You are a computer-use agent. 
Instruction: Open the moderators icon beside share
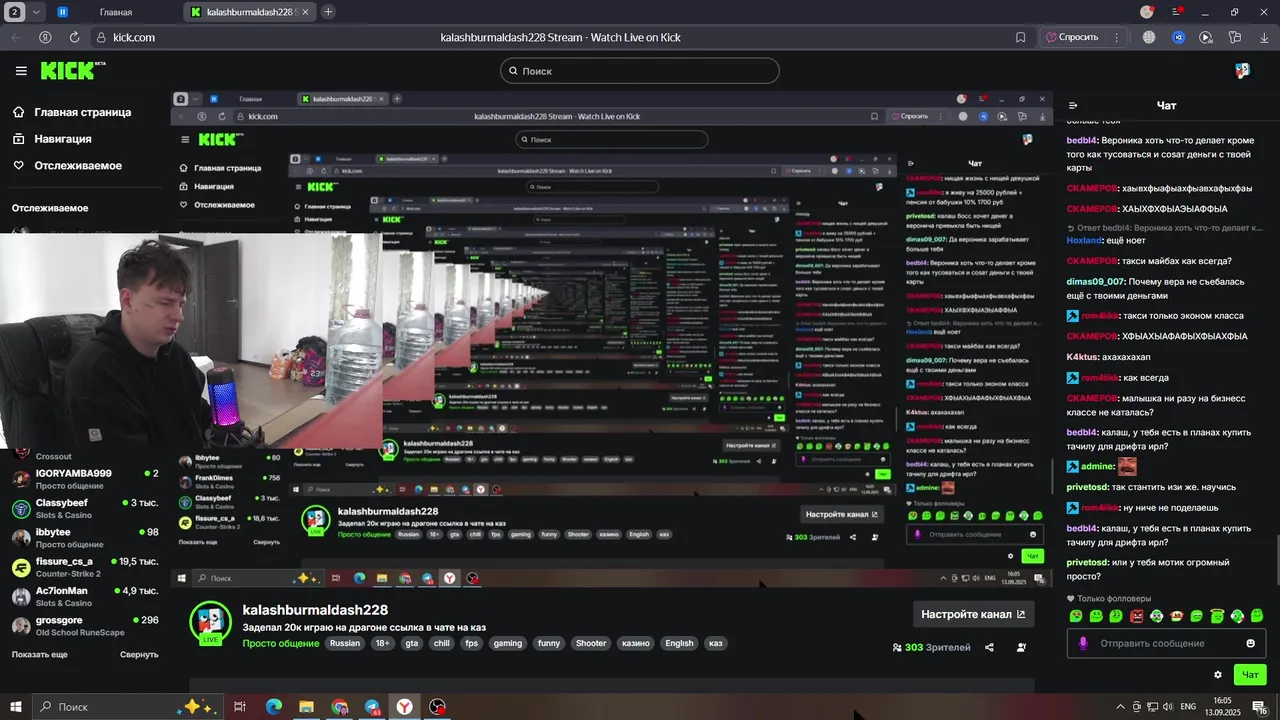1021,647
